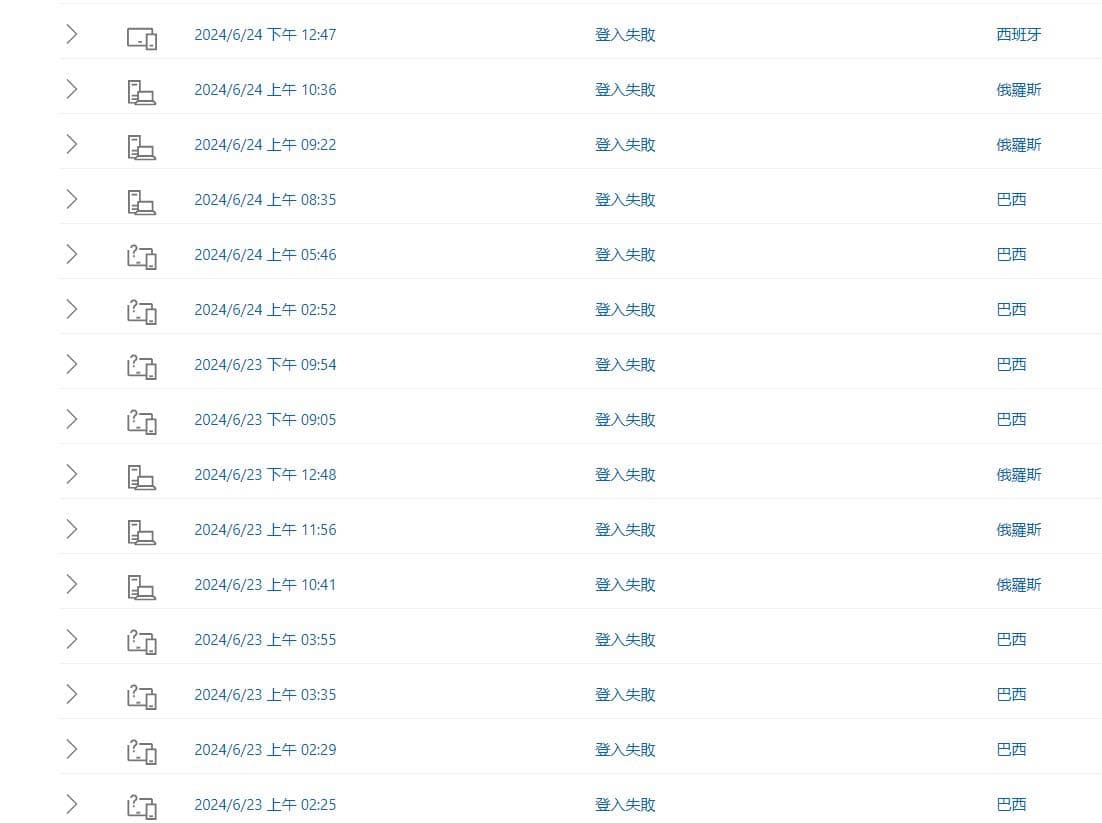Viewport: 1102px width, 823px height.
Task: Open the 2024/6/24 上午 10:36 timestamp link
Action: 265,90
